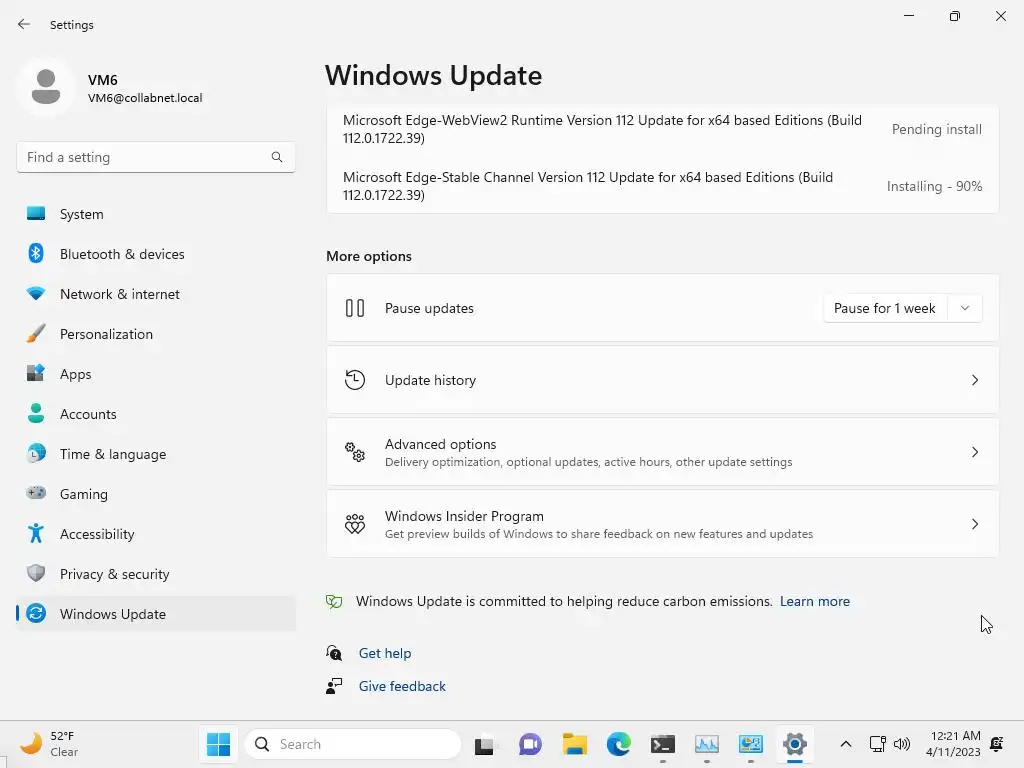Click the taskbar Search box
The image size is (1024, 768).
point(353,744)
